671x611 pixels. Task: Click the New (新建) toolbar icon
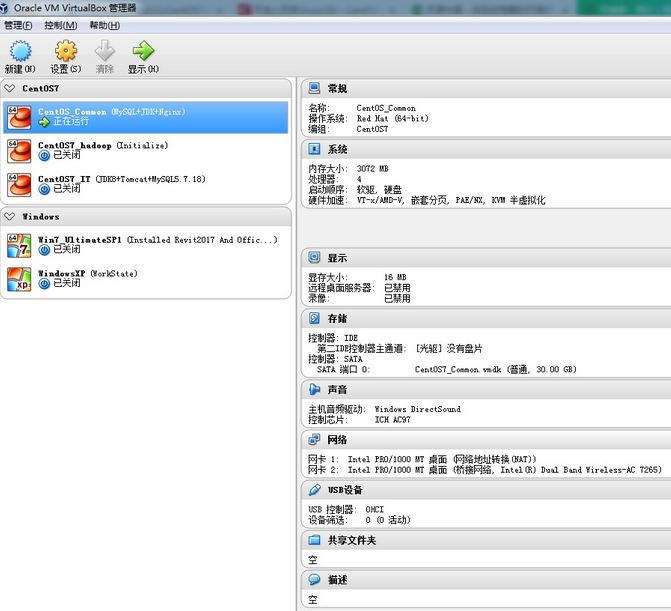(20, 51)
